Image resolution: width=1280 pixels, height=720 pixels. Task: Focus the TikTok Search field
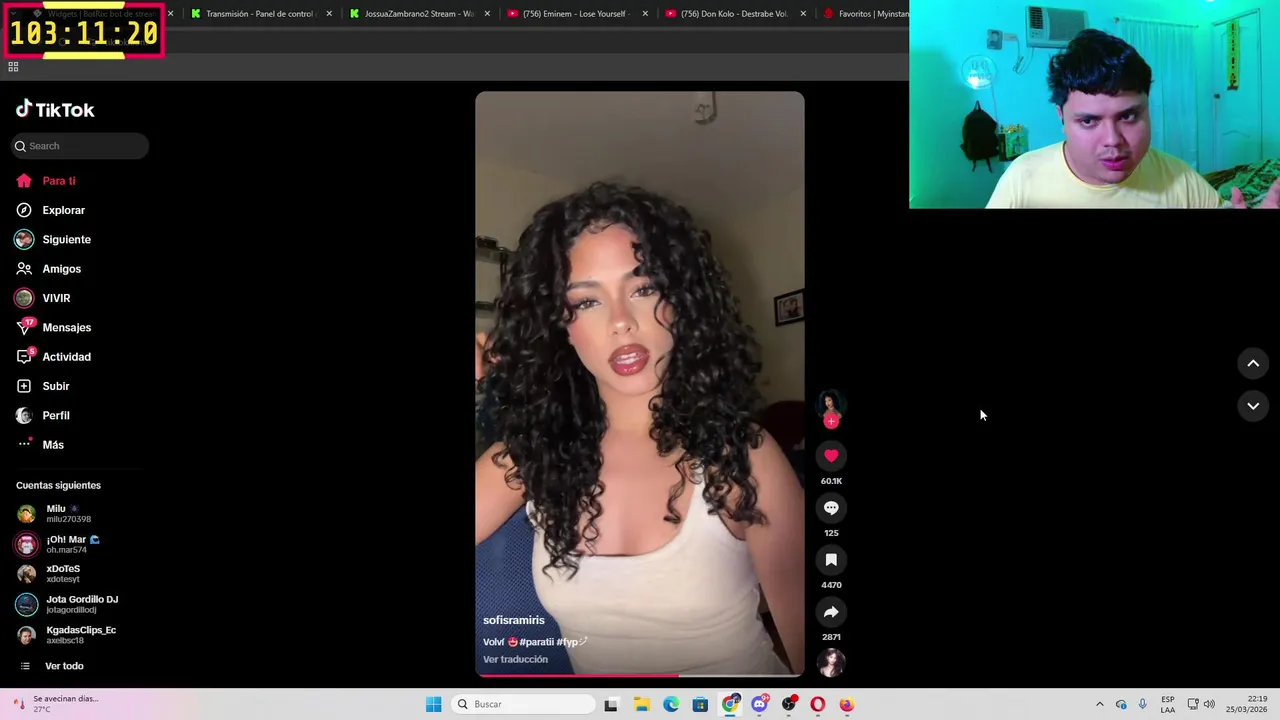coord(80,146)
